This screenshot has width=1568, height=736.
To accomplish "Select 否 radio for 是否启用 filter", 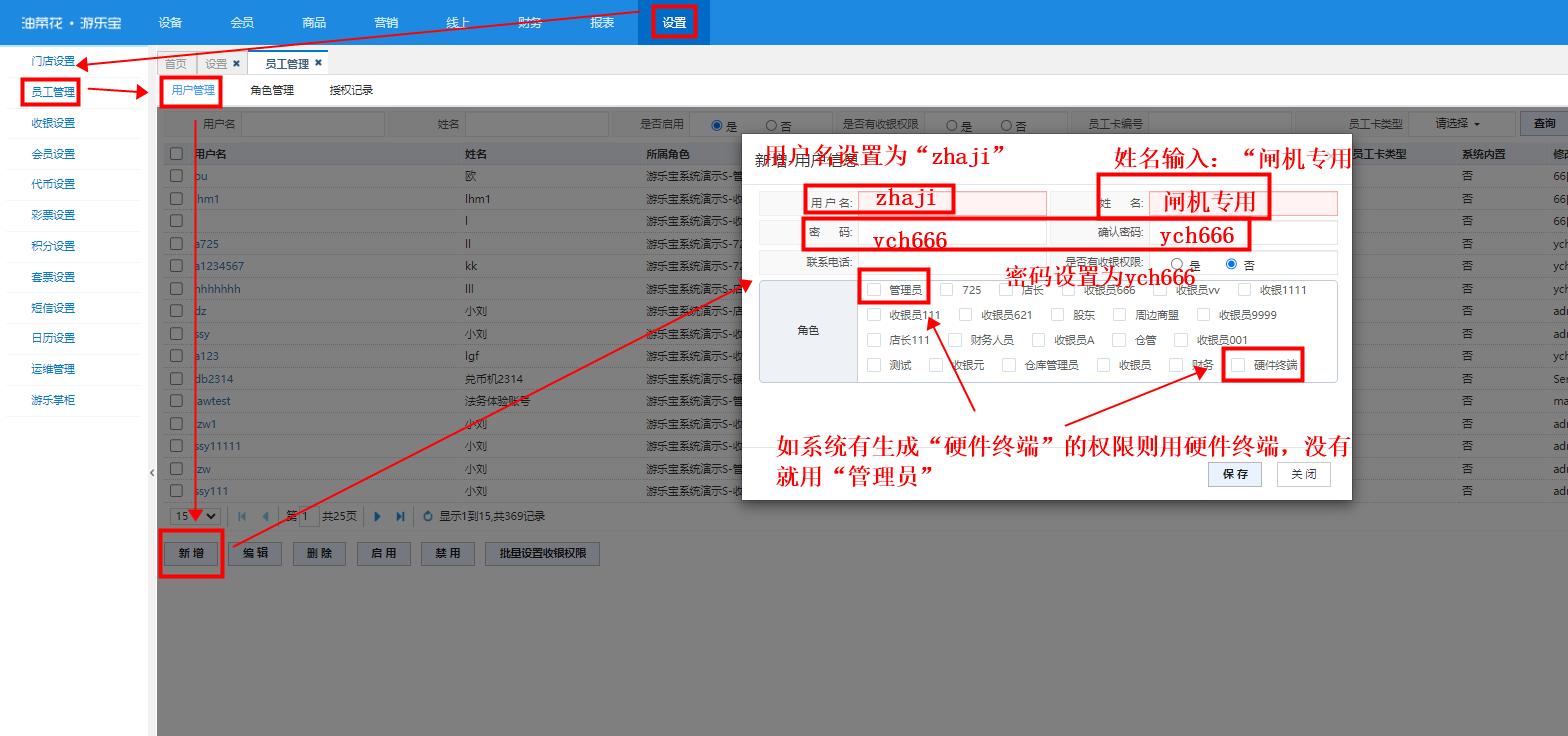I will pyautogui.click(x=771, y=126).
